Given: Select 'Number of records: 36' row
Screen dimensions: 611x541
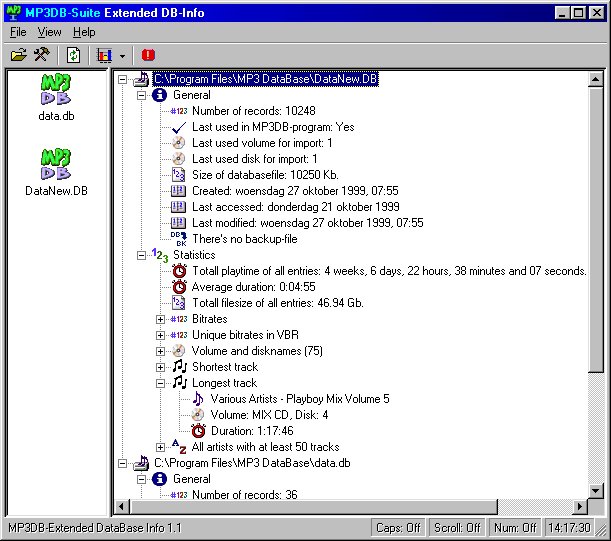Looking at the screenshot, I should 245,495.
